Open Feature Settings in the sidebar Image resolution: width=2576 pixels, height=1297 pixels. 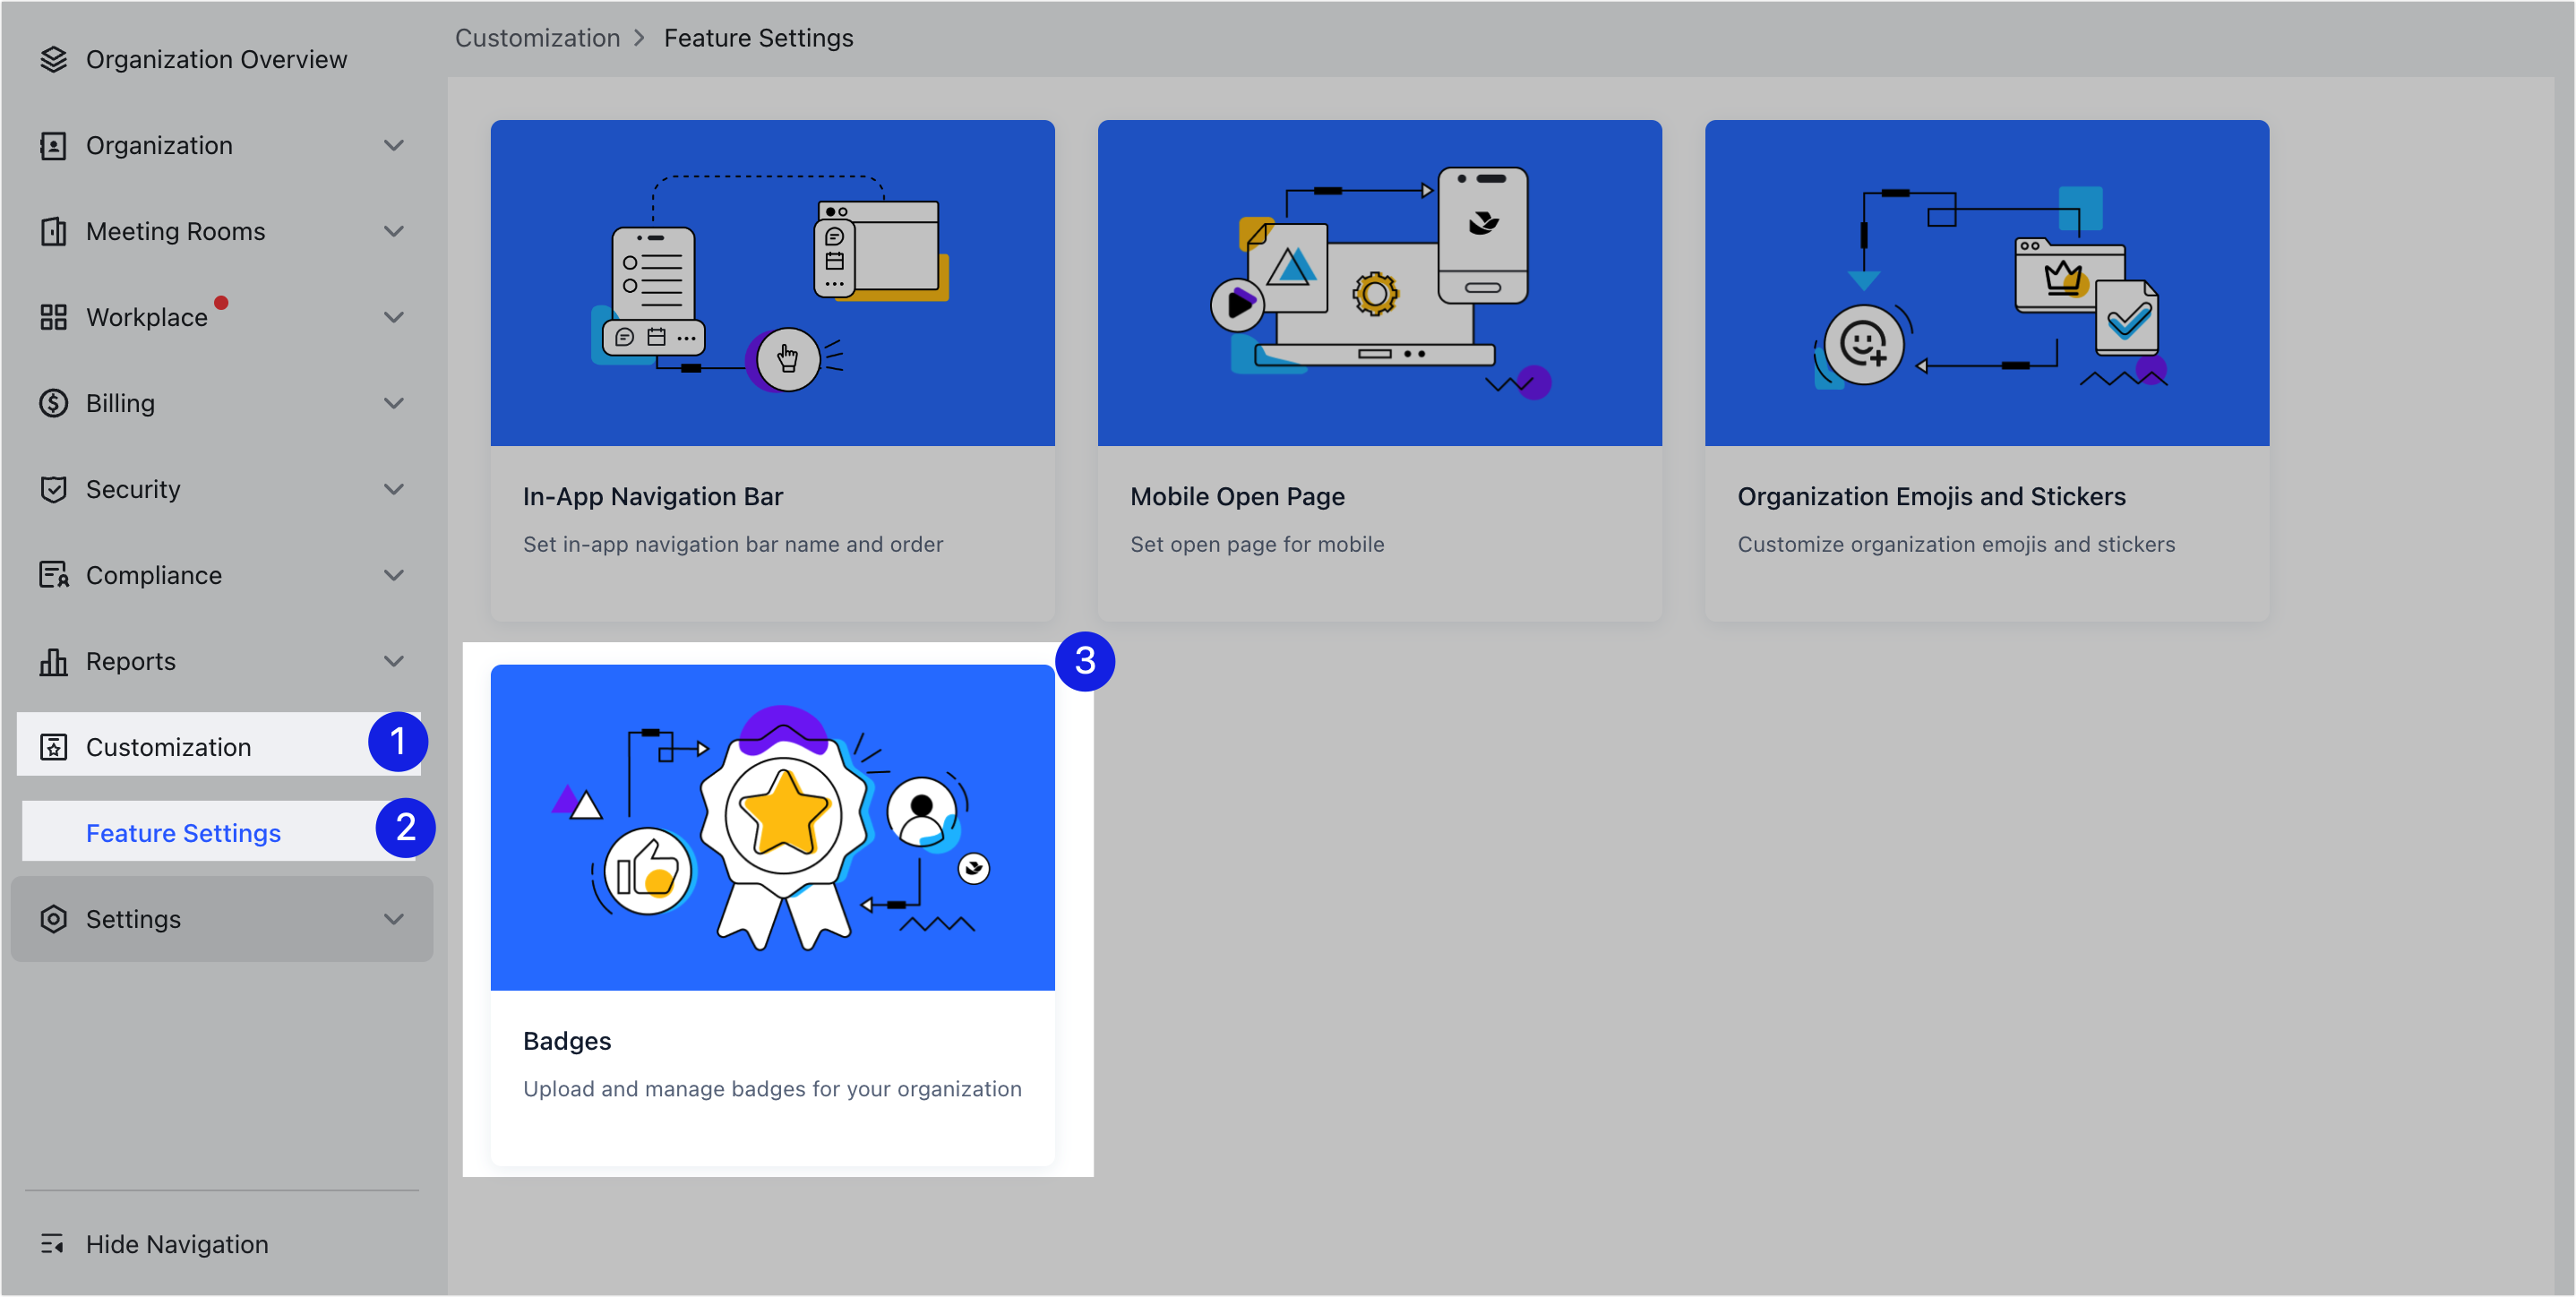[183, 831]
